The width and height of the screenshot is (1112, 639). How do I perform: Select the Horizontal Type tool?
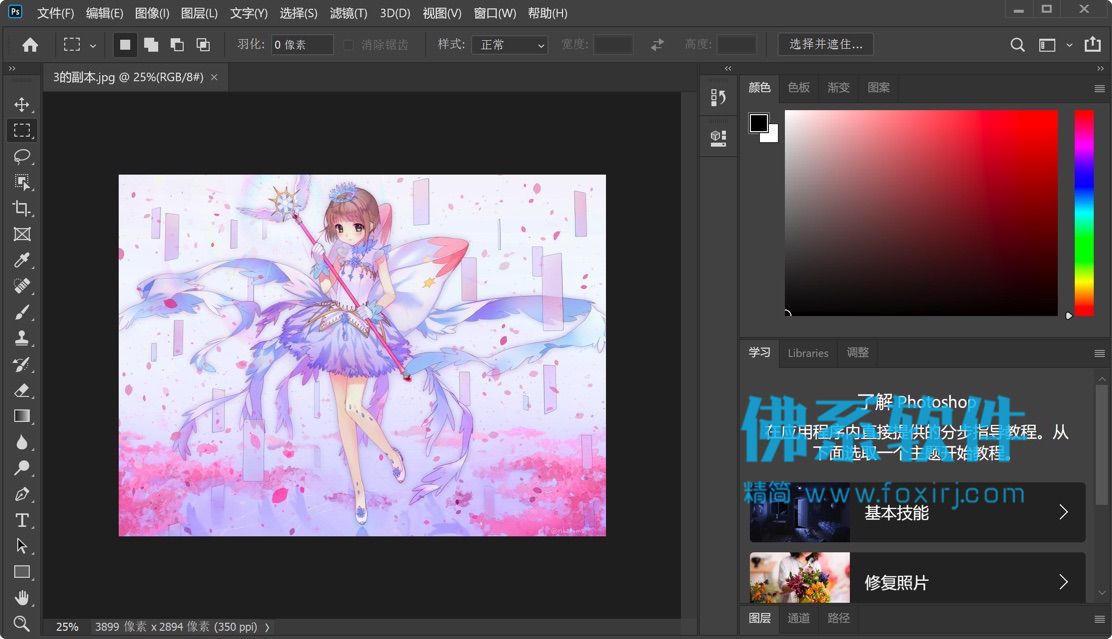pyautogui.click(x=22, y=521)
